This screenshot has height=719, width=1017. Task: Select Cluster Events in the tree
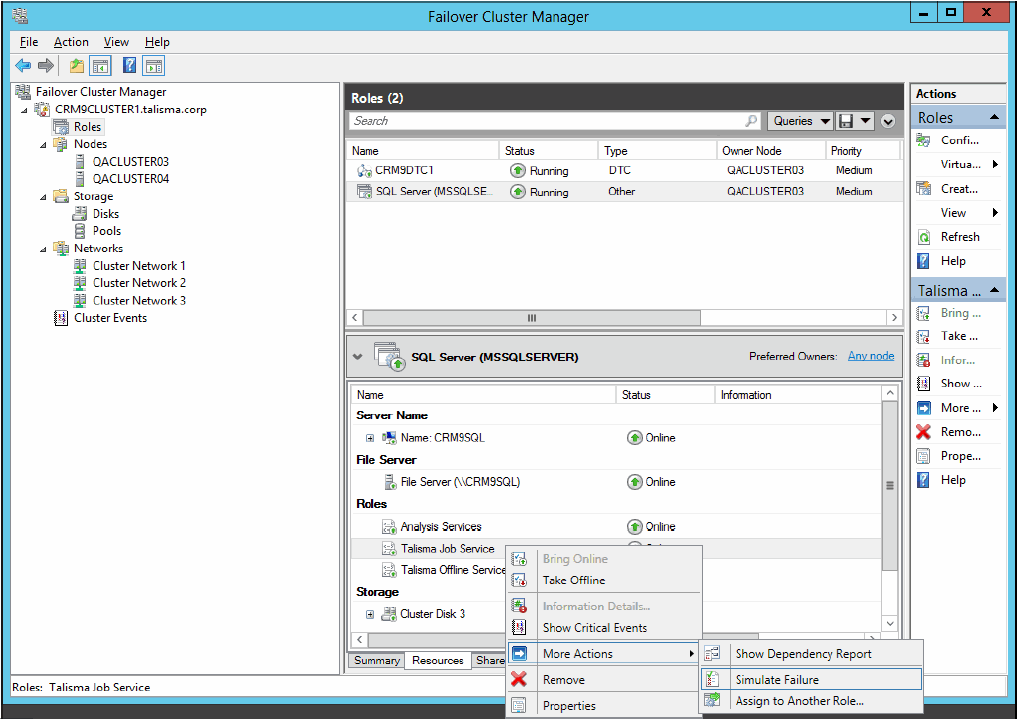click(110, 318)
